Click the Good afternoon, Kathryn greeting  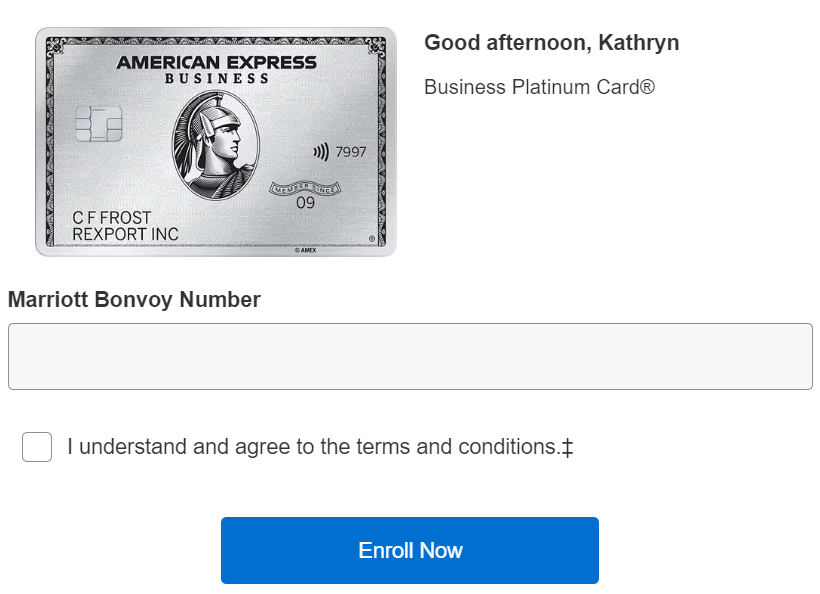point(552,42)
